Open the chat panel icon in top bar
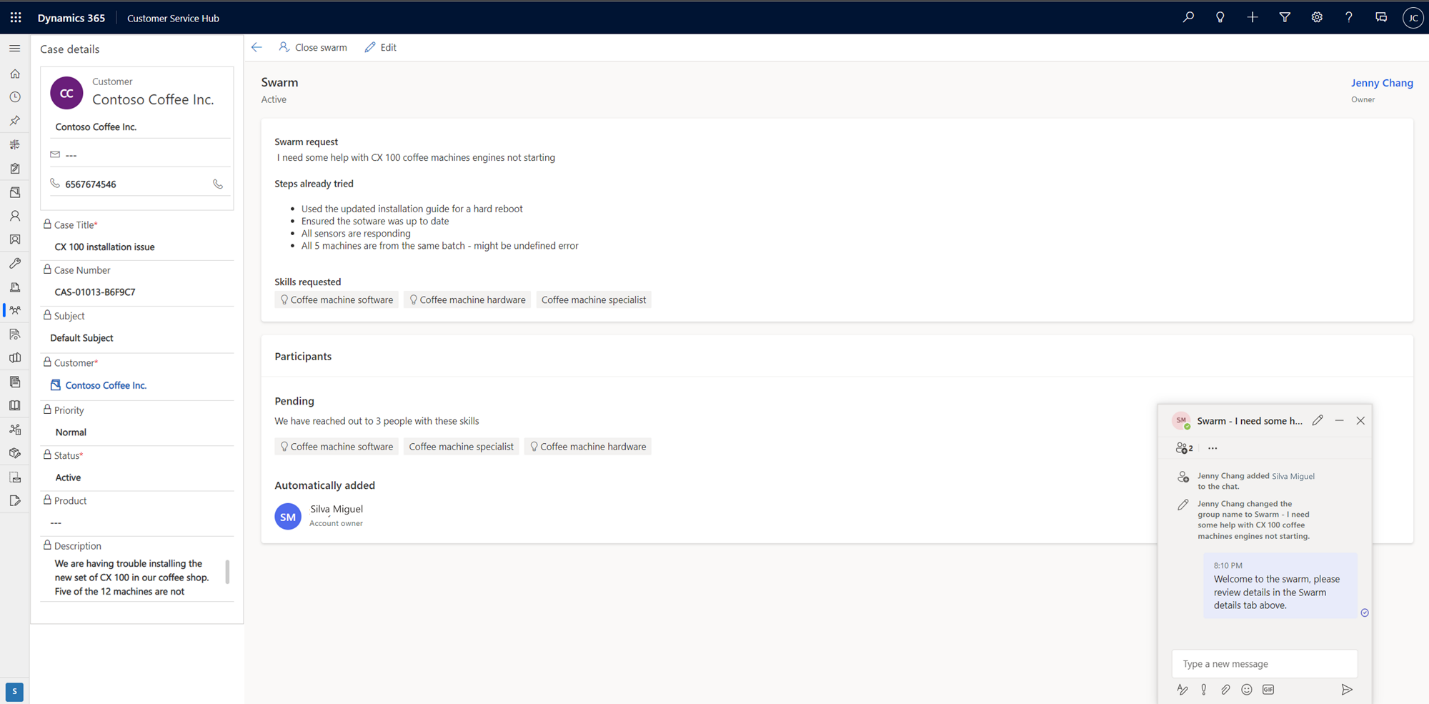This screenshot has height=704, width=1429. click(x=1381, y=17)
